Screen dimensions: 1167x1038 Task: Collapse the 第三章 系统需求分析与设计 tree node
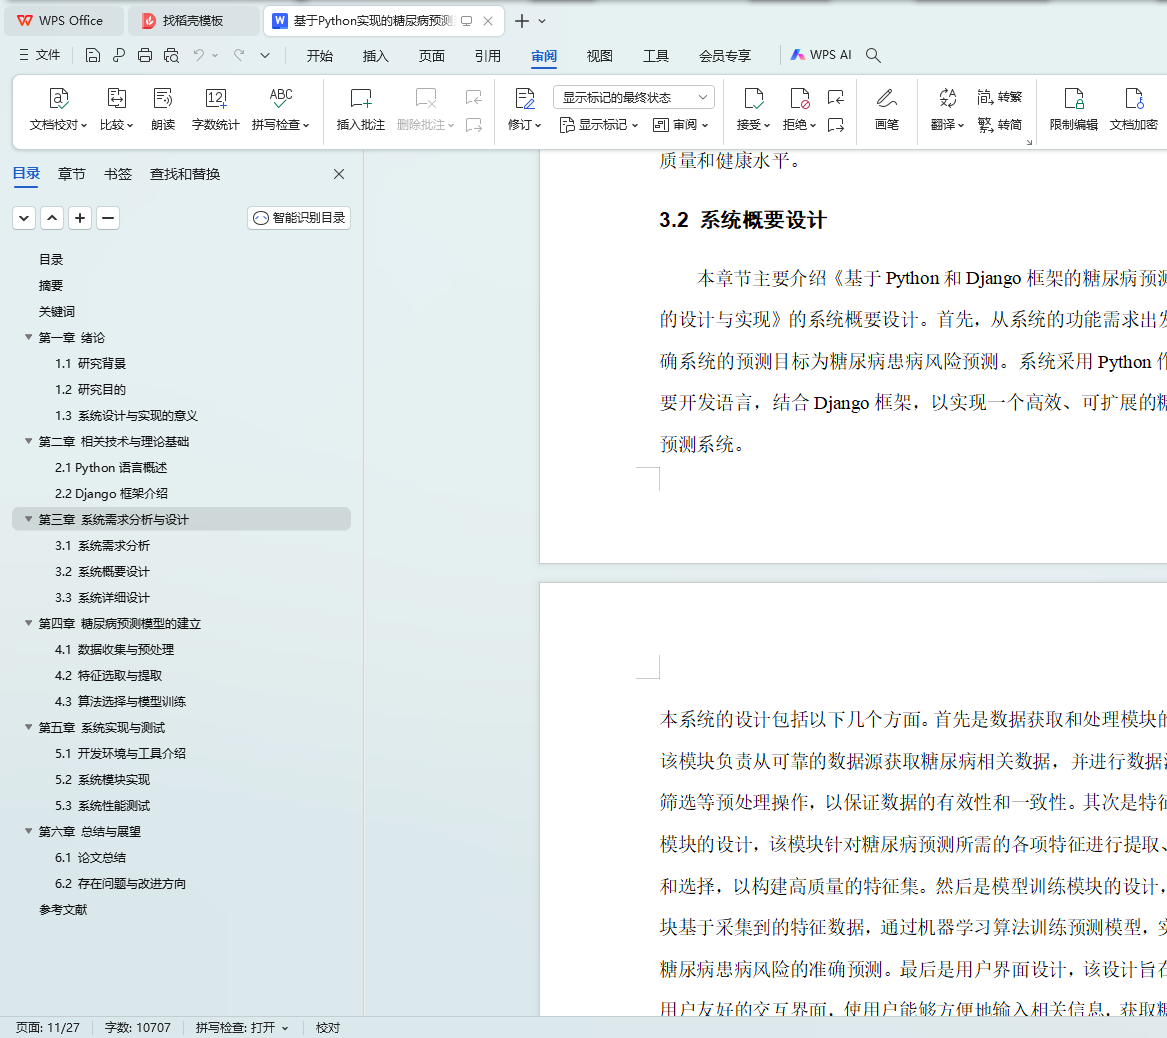[x=28, y=519]
